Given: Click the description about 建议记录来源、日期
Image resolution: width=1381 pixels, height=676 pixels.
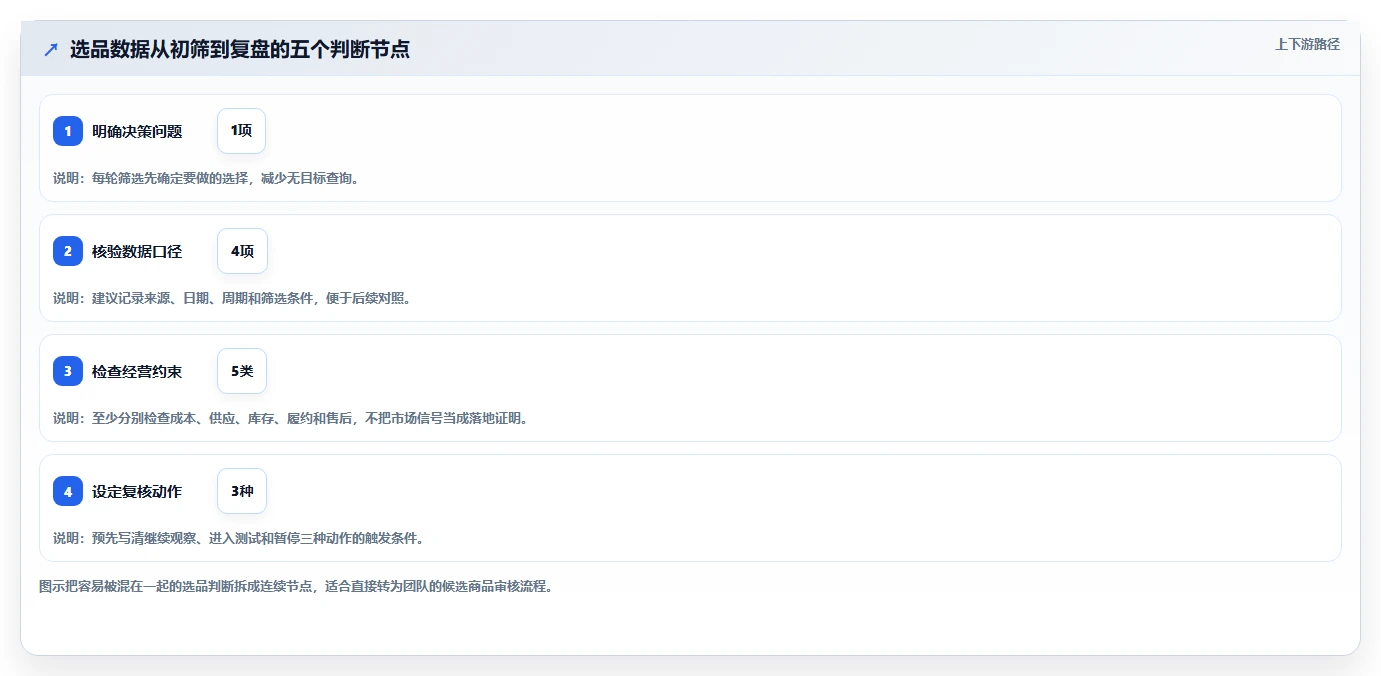Looking at the screenshot, I should pos(232,298).
